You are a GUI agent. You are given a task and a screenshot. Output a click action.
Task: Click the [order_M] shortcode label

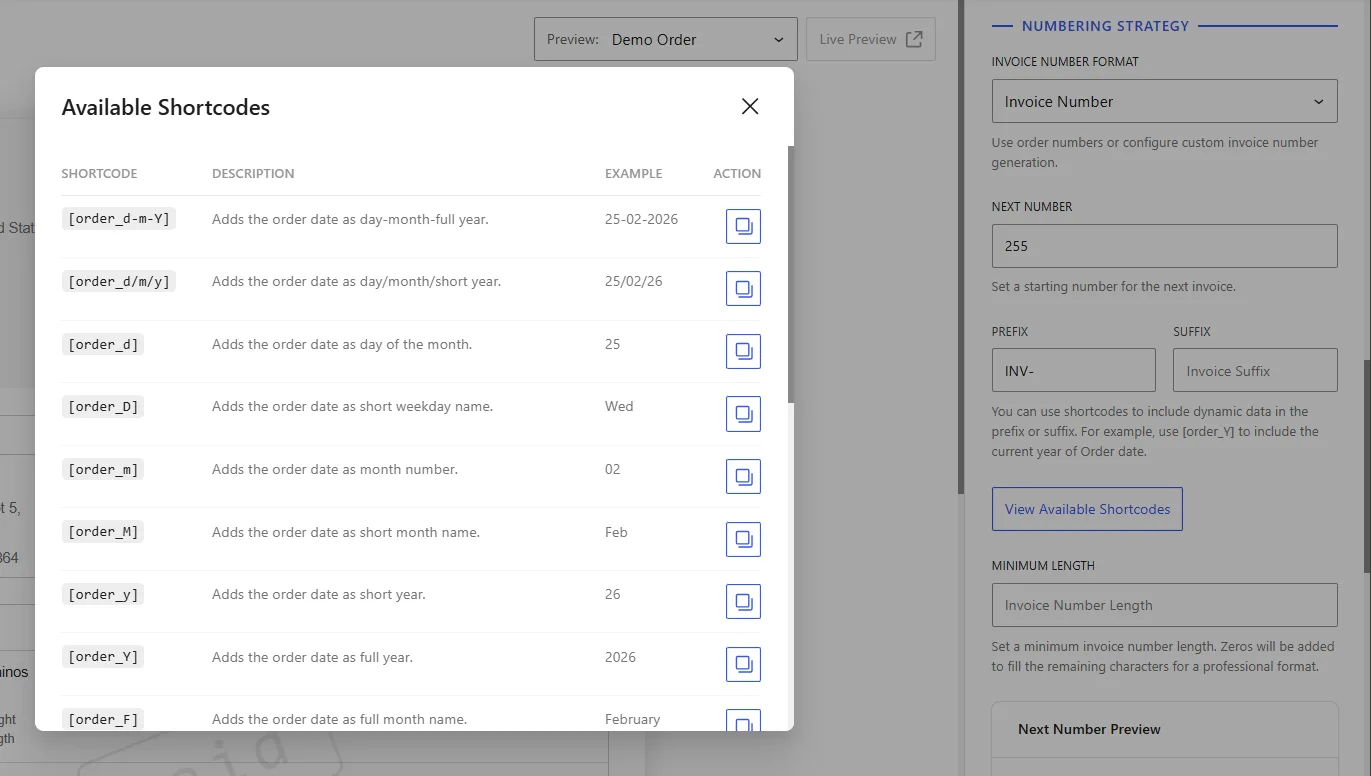(103, 531)
